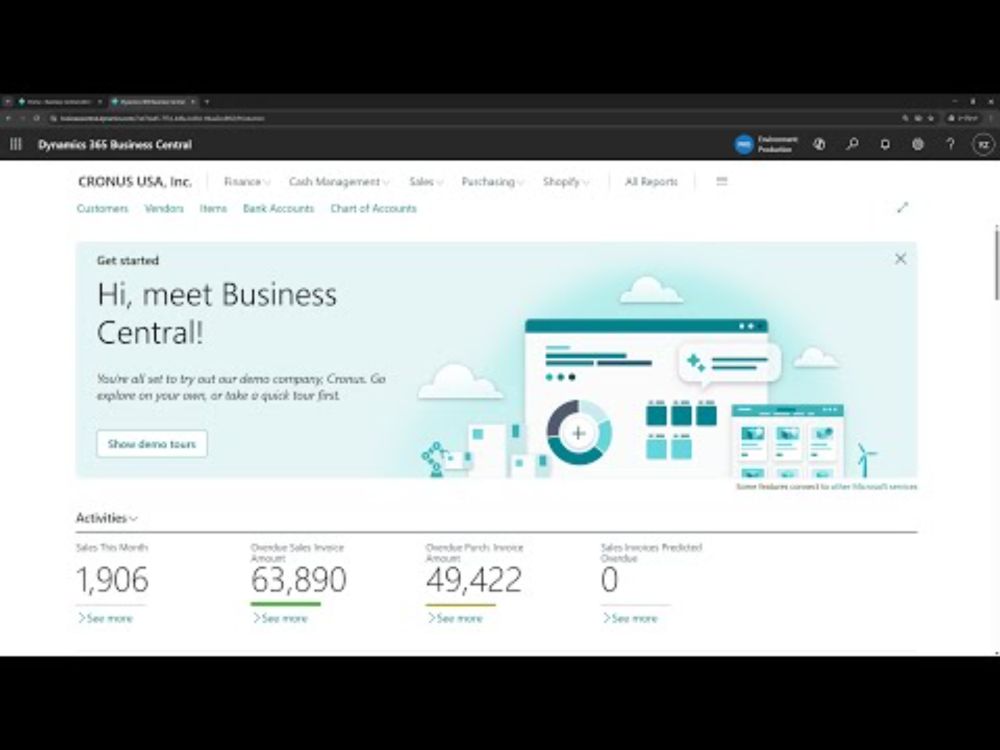Open notifications bell icon
This screenshot has height=750, width=1000.
tap(885, 144)
